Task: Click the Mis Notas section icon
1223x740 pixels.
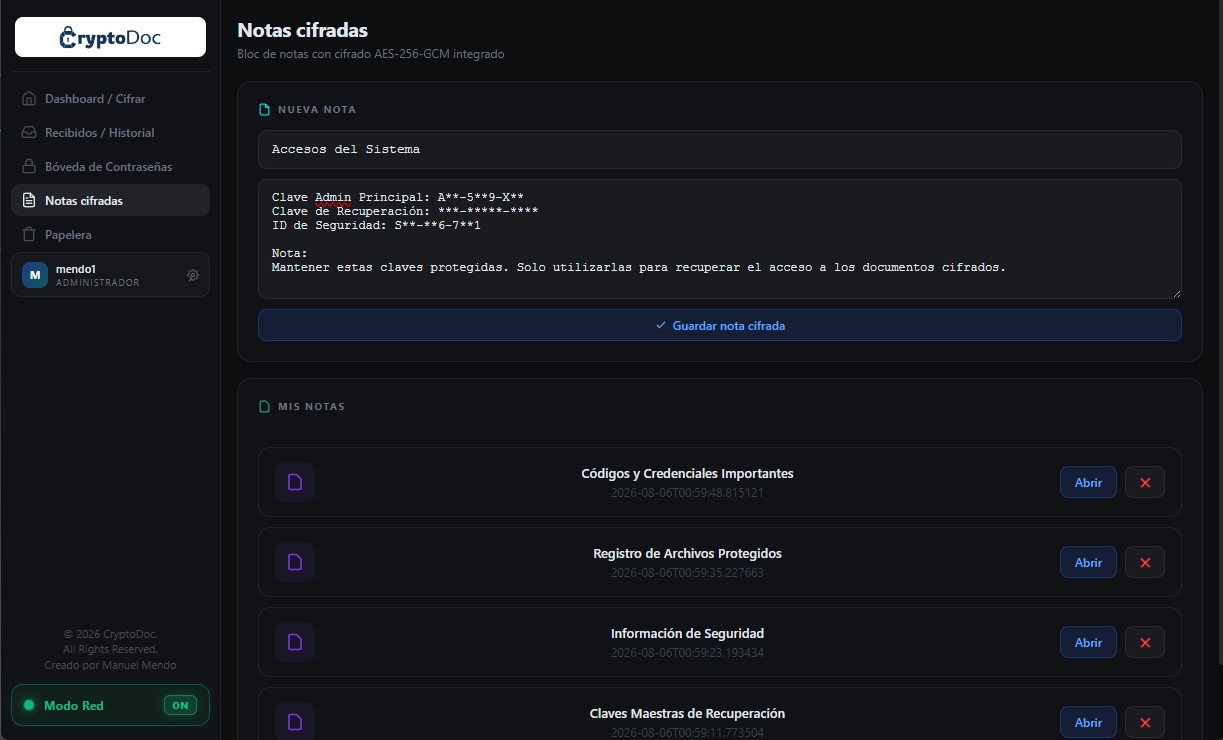Action: click(265, 407)
